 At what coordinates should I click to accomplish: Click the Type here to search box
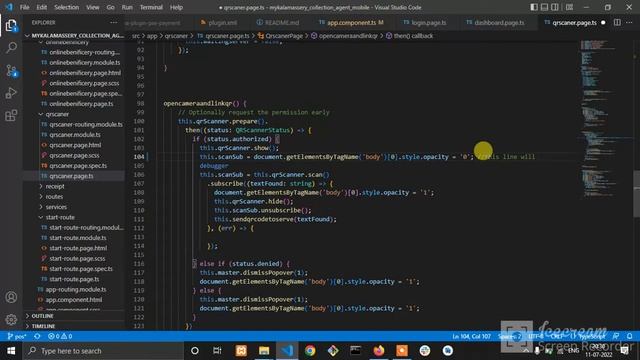[103, 351]
